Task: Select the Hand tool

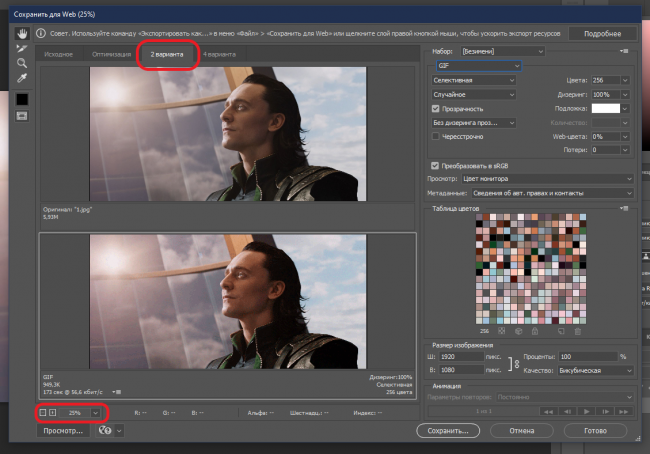Action: (x=22, y=34)
